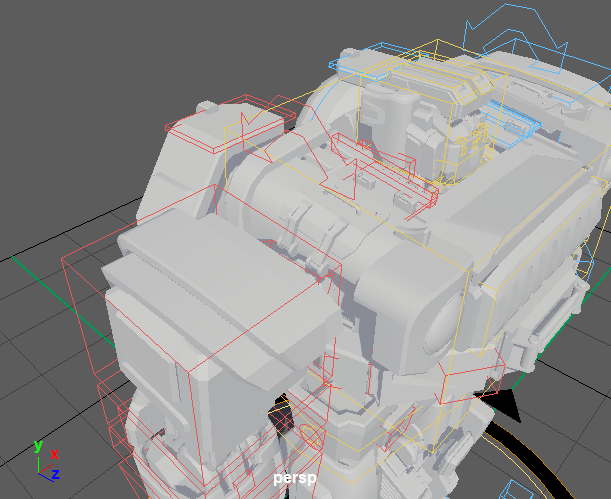Click the black curved arrow head control
The height and width of the screenshot is (499, 611).
pyautogui.click(x=508, y=406)
